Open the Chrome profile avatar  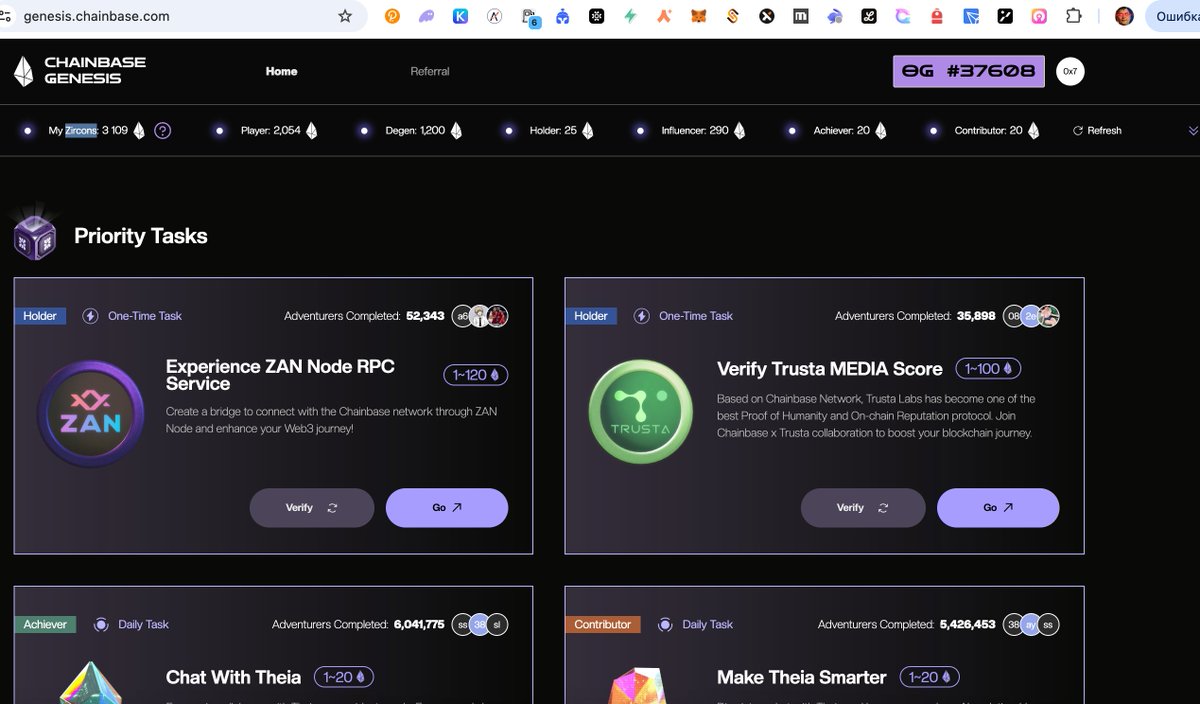coord(1124,16)
